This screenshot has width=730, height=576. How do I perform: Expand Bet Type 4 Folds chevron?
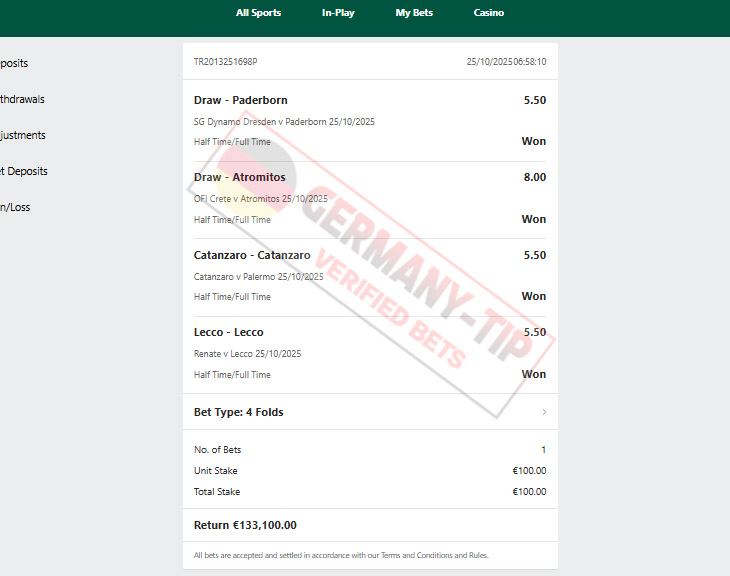click(544, 412)
